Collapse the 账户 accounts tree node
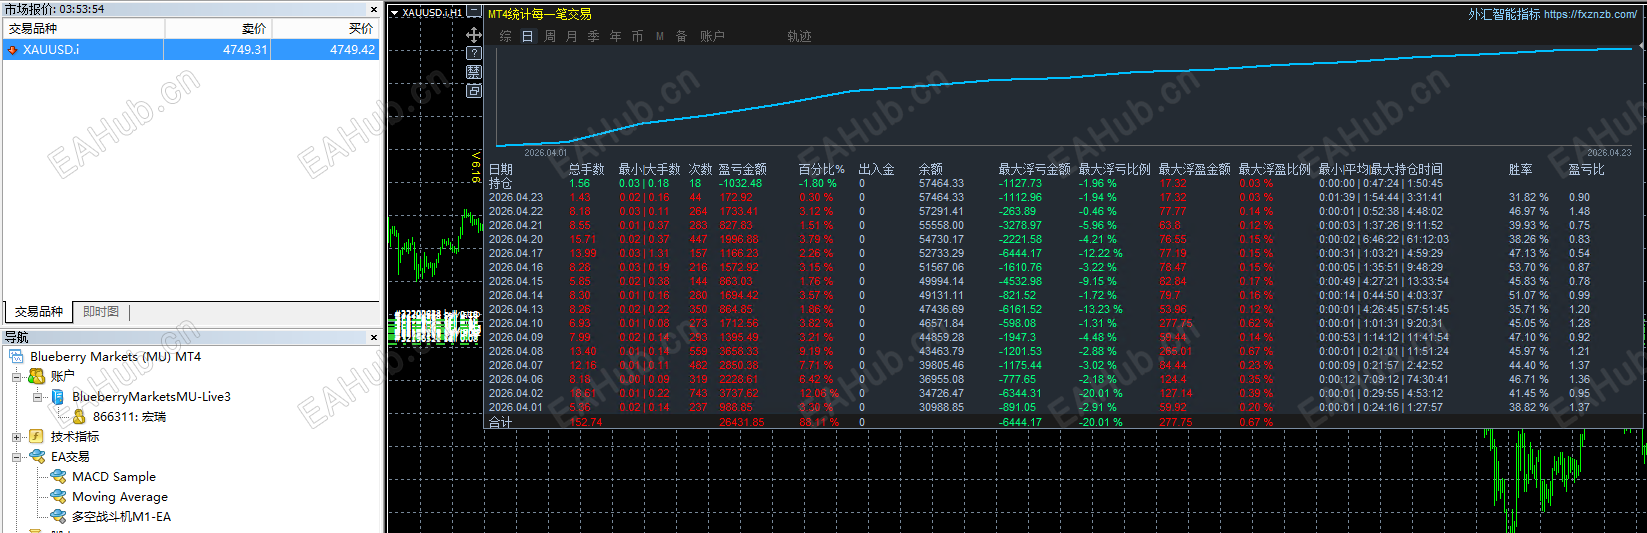Image resolution: width=1647 pixels, height=533 pixels. [17, 377]
